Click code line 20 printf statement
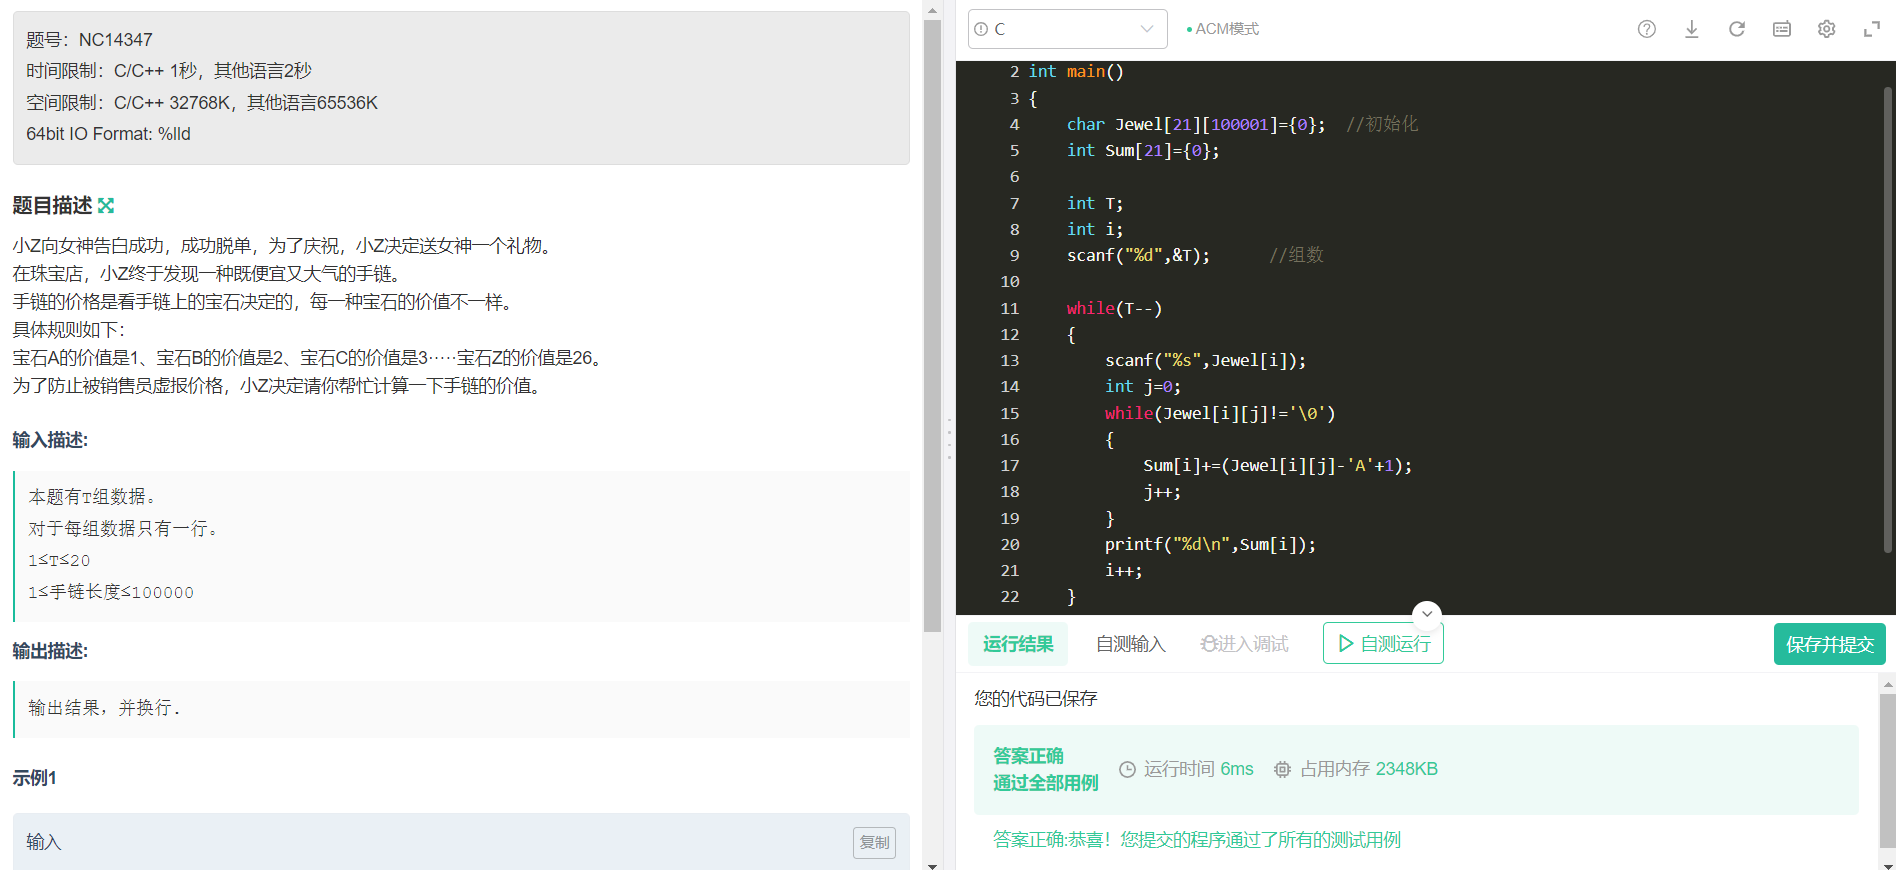This screenshot has width=1896, height=870. [1210, 544]
